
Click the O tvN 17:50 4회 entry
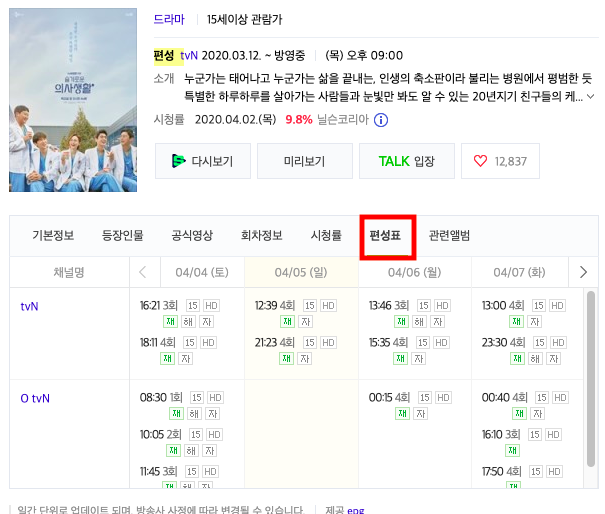pyautogui.click(x=502, y=472)
